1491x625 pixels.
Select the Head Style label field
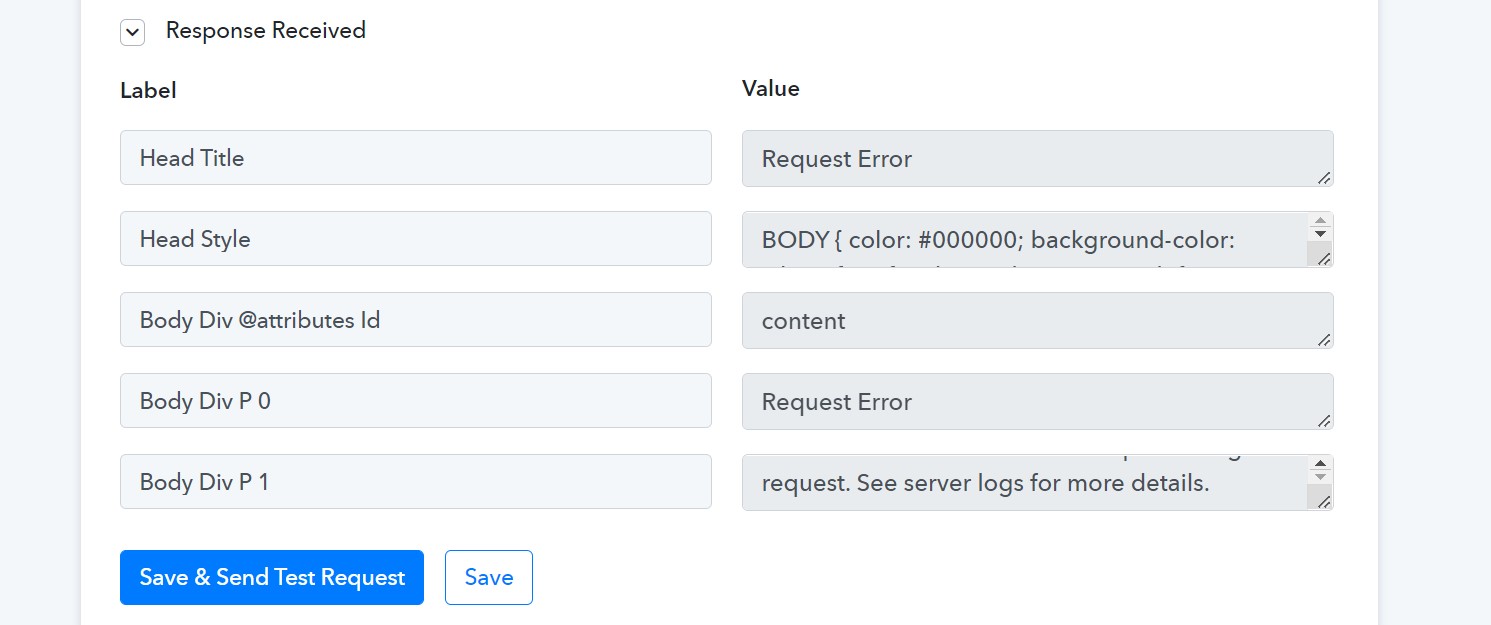click(416, 238)
